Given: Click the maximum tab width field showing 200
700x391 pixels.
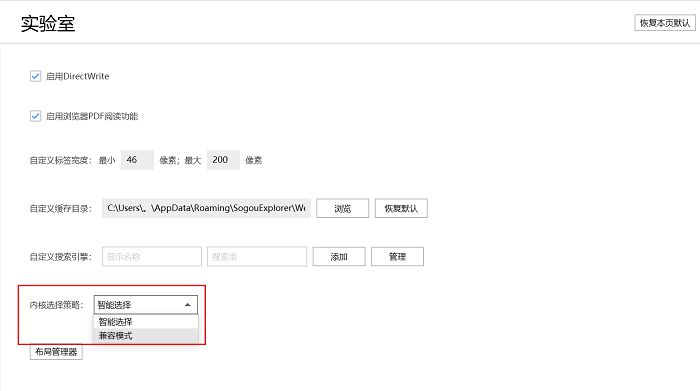Looking at the screenshot, I should point(223,160).
